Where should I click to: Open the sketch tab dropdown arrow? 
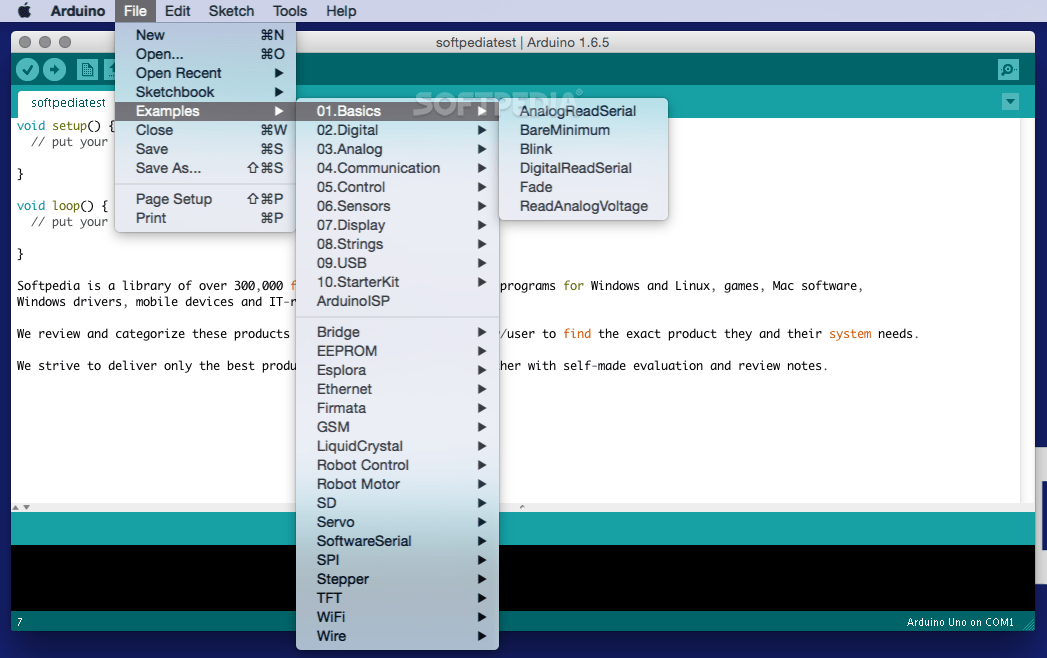click(1010, 101)
